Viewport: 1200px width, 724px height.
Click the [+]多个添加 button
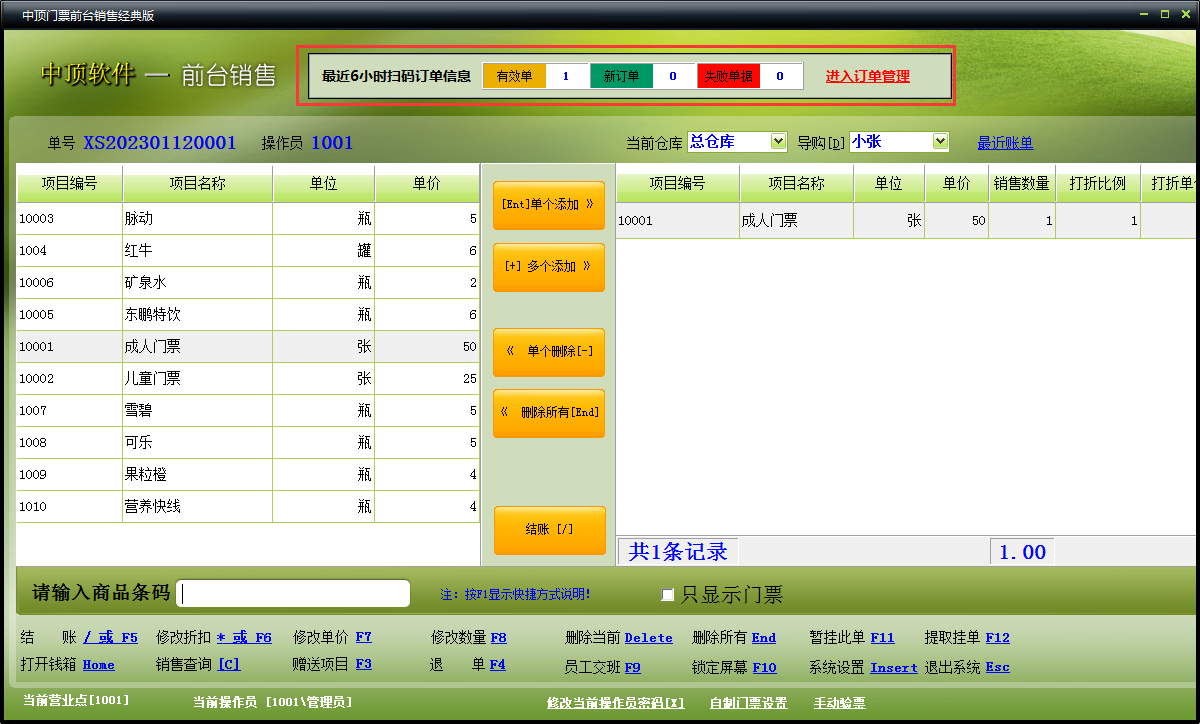click(549, 267)
